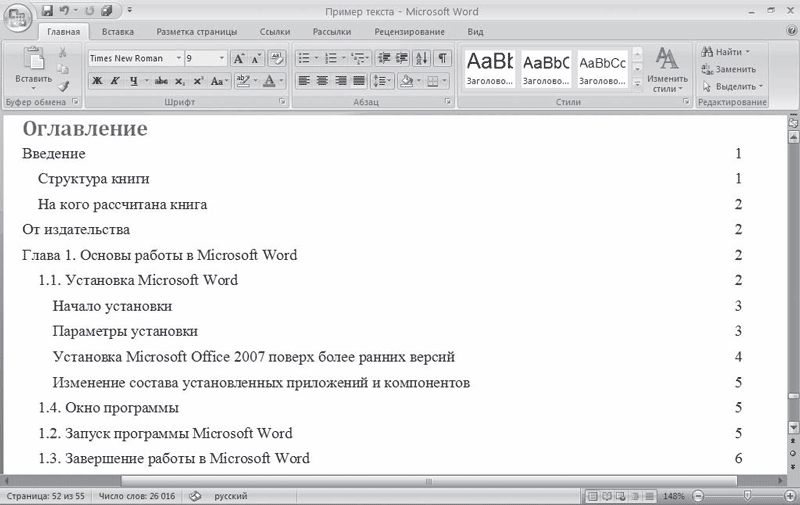Activate the Format Painter brush

[63, 86]
